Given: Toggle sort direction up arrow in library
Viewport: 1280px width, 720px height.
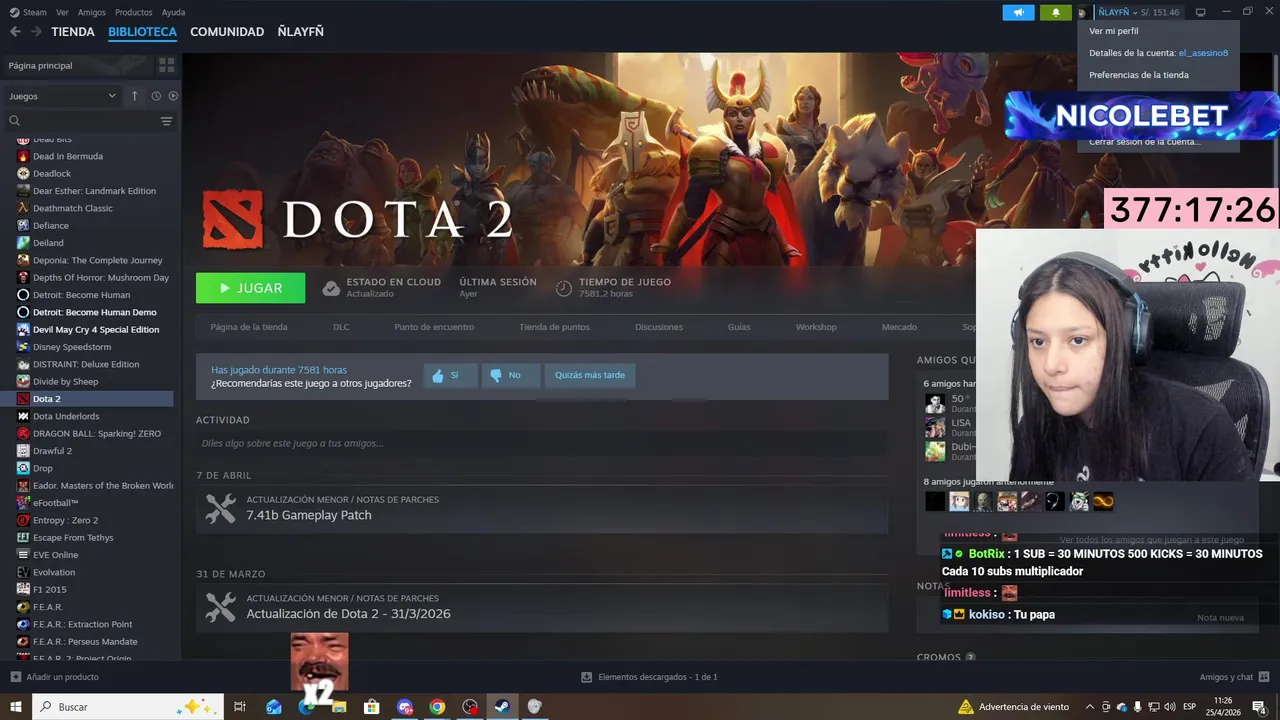Looking at the screenshot, I should pos(134,96).
